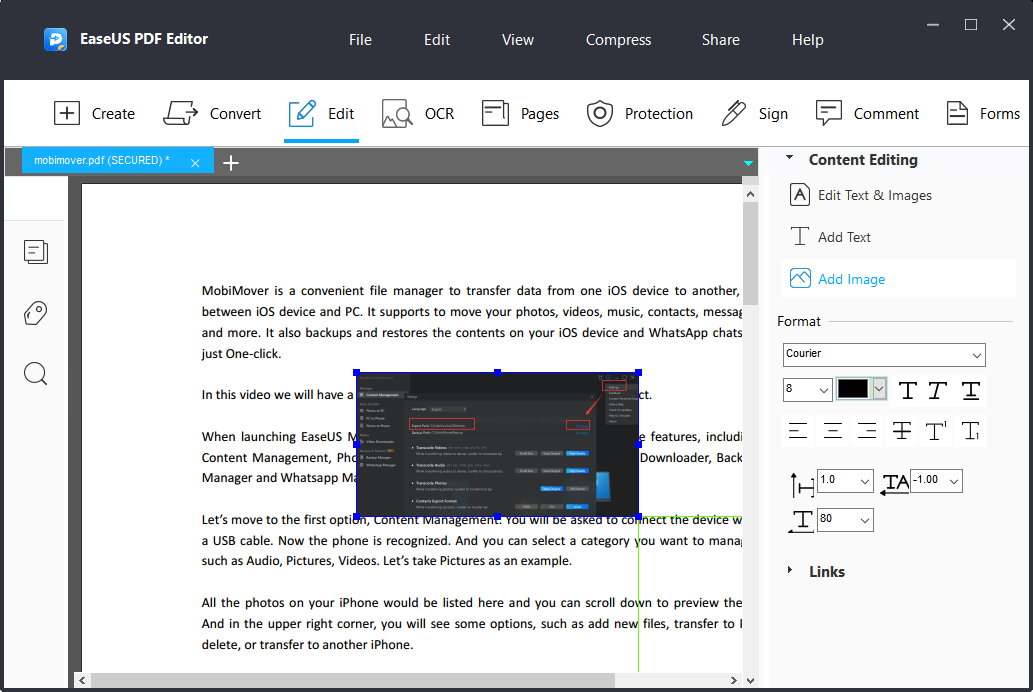
Task: Open the Compress menu
Action: point(619,40)
